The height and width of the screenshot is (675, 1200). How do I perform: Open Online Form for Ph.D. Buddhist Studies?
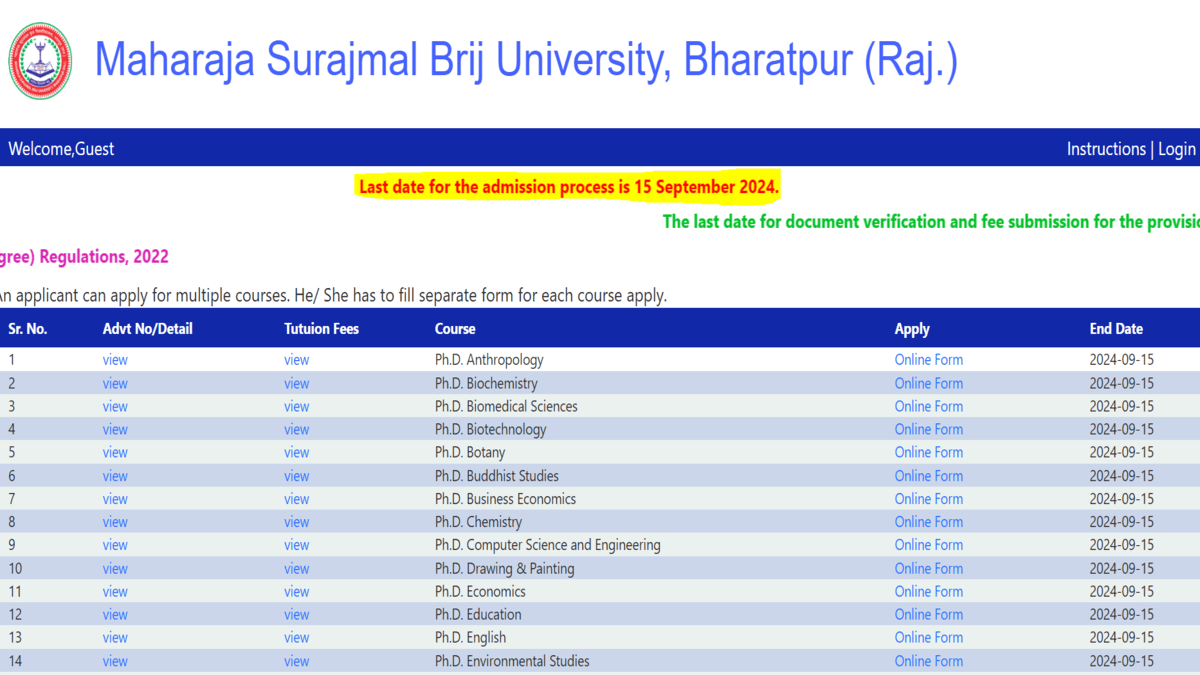point(929,476)
